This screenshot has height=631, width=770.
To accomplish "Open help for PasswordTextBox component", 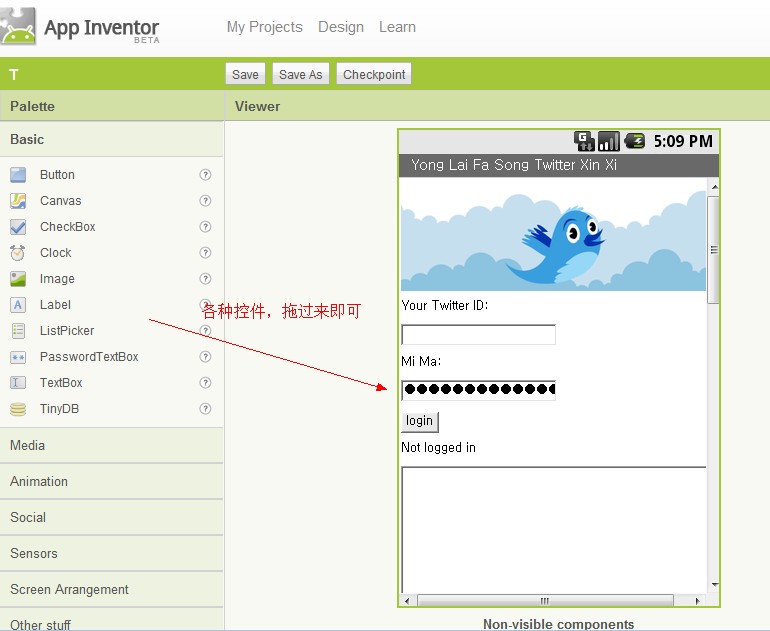I will click(205, 357).
